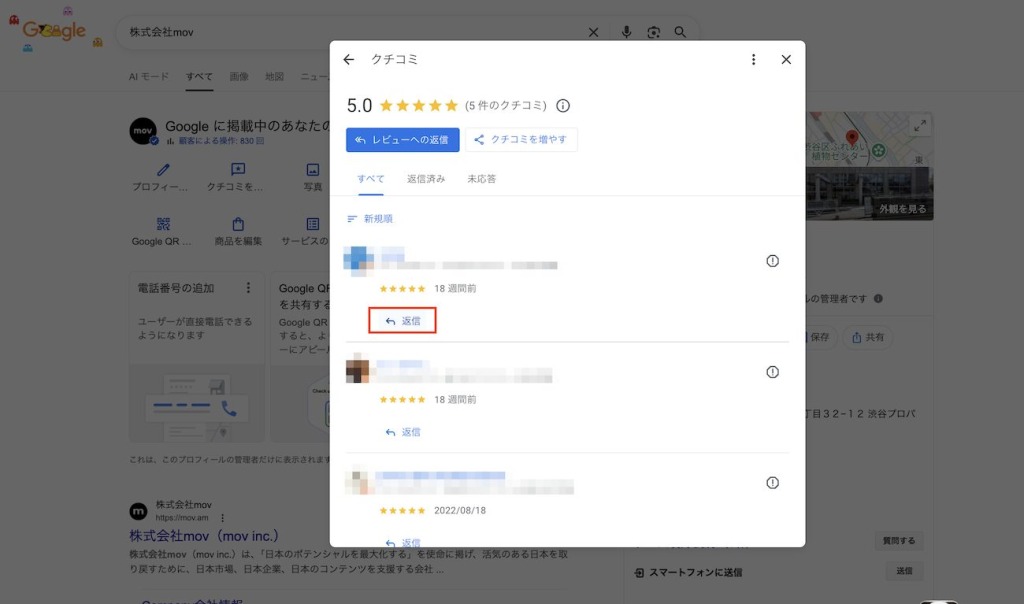
Task: Click the info icon on the second review
Action: [x=772, y=372]
